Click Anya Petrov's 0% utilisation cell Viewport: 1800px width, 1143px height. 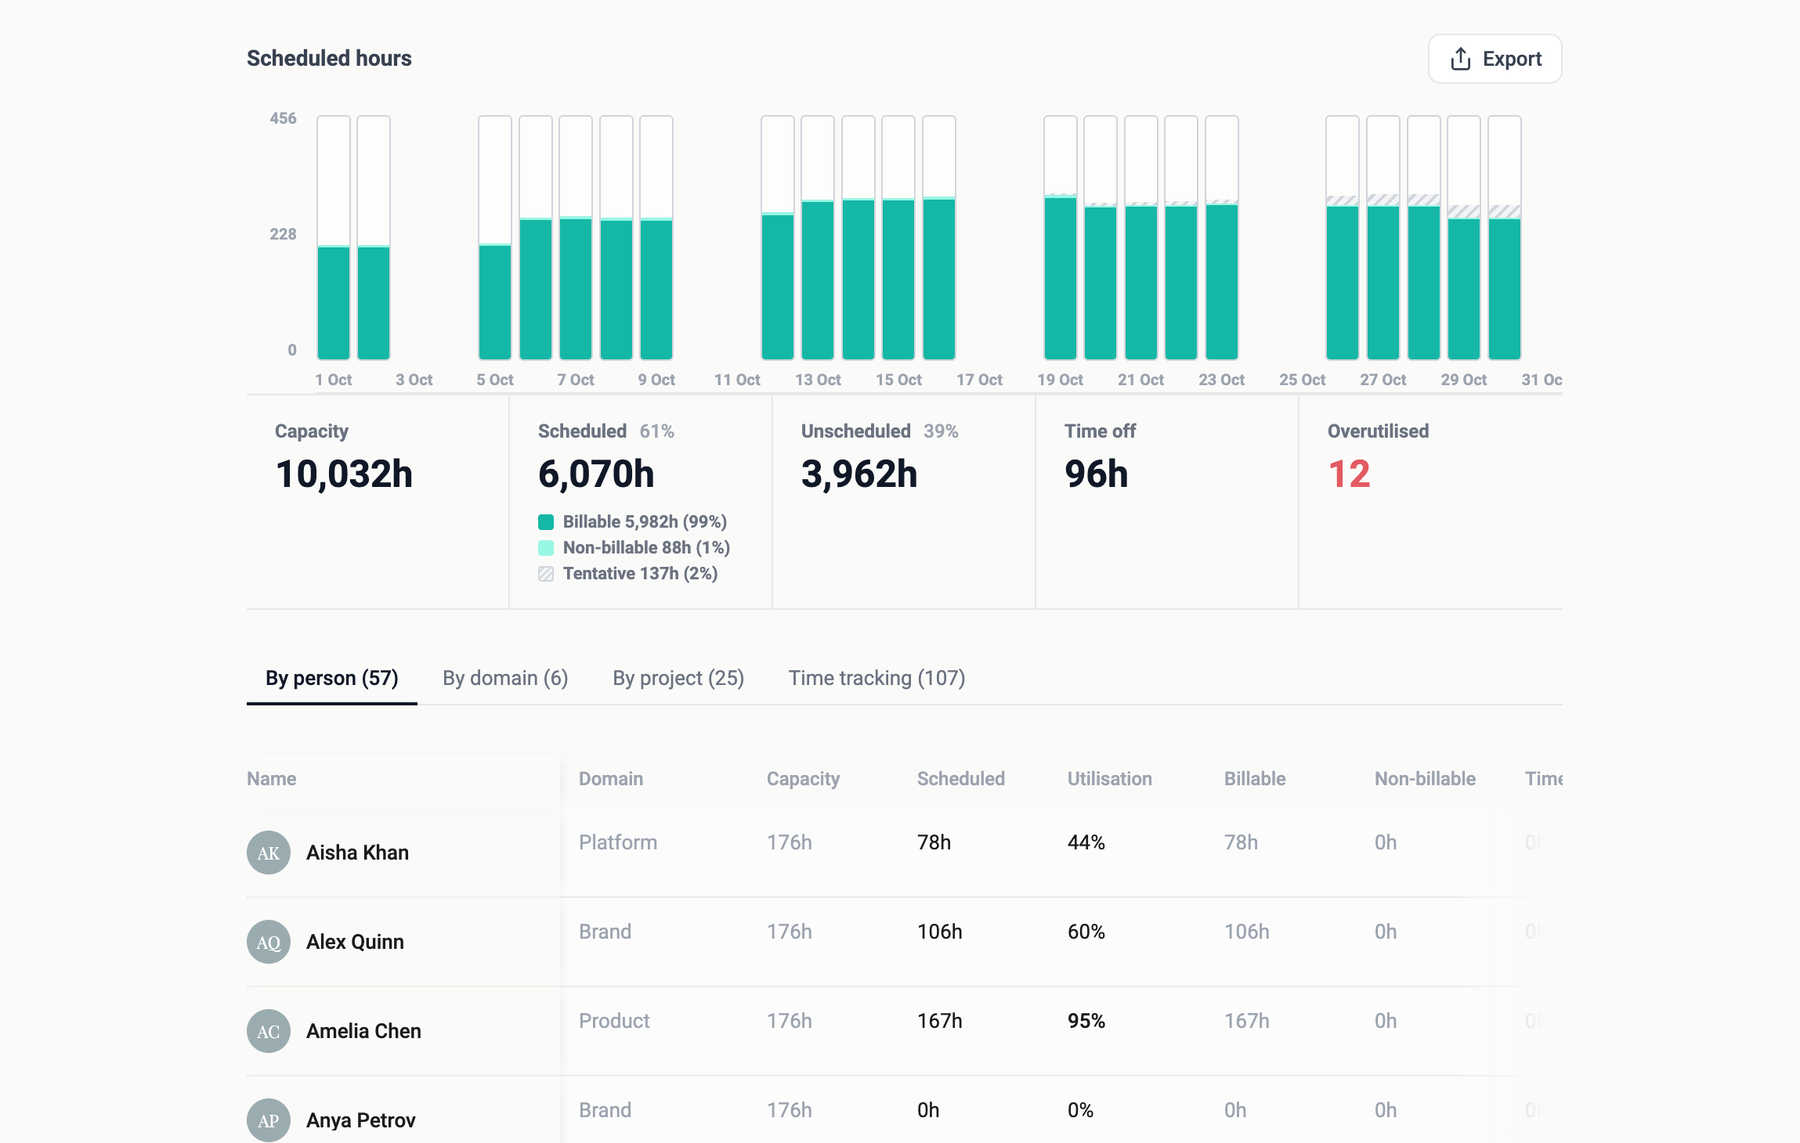[1080, 1110]
